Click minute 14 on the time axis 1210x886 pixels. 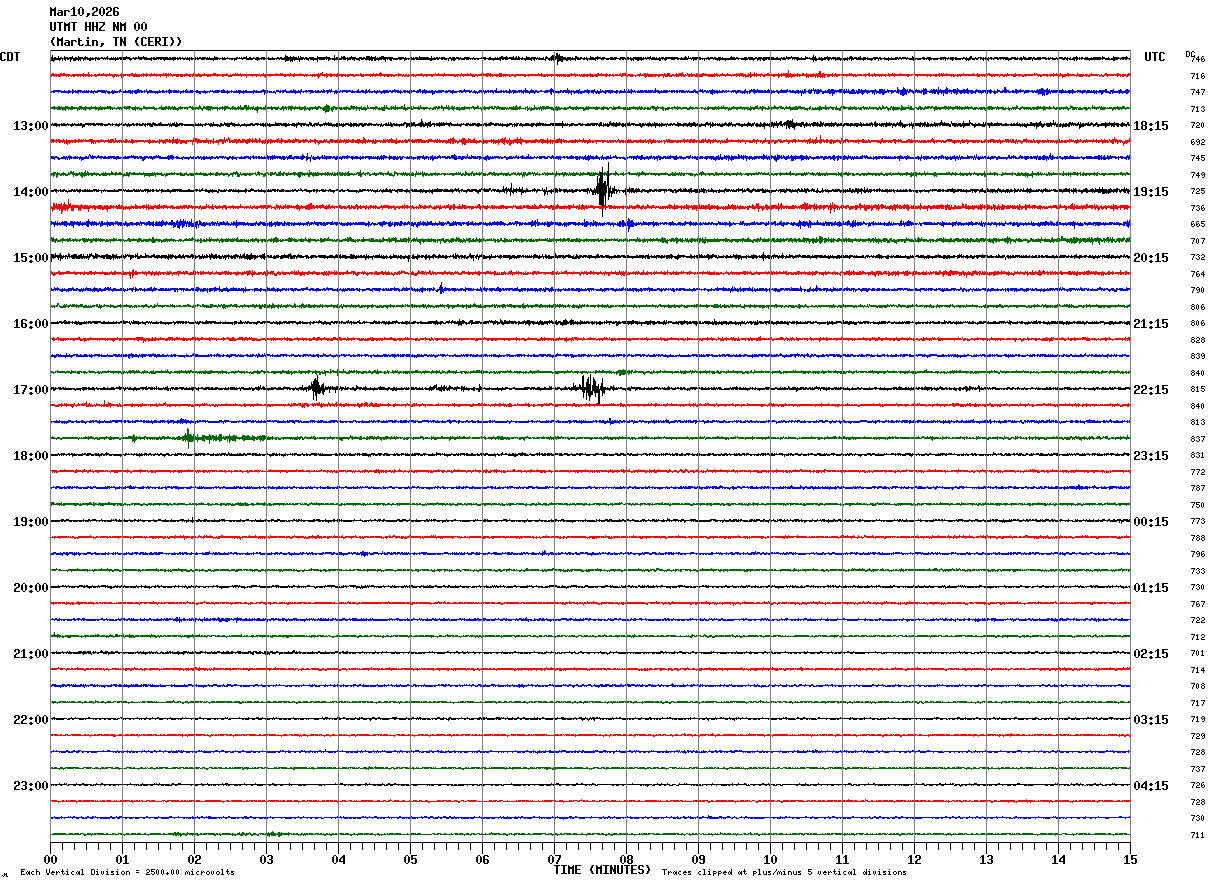tap(1058, 859)
